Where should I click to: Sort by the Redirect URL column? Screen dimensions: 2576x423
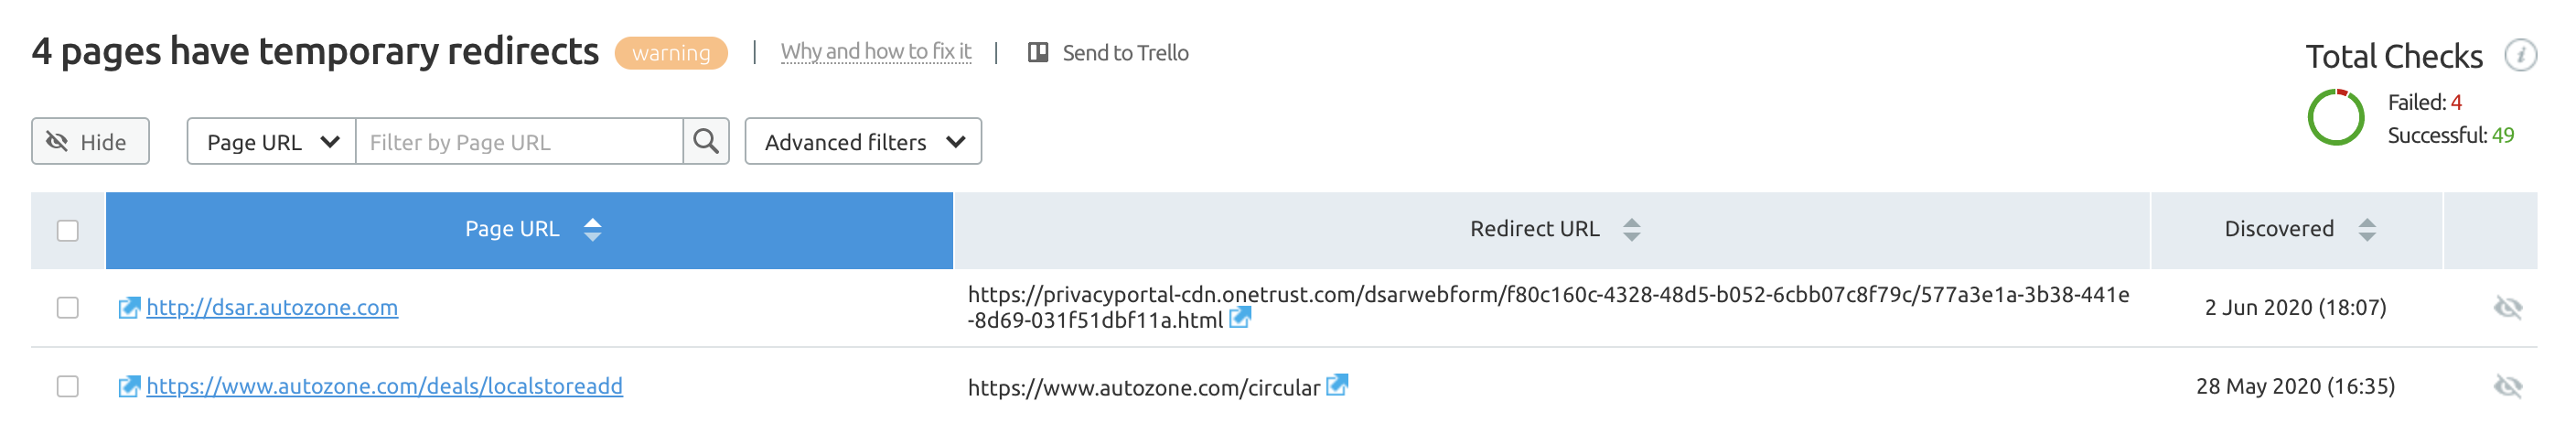(1631, 230)
